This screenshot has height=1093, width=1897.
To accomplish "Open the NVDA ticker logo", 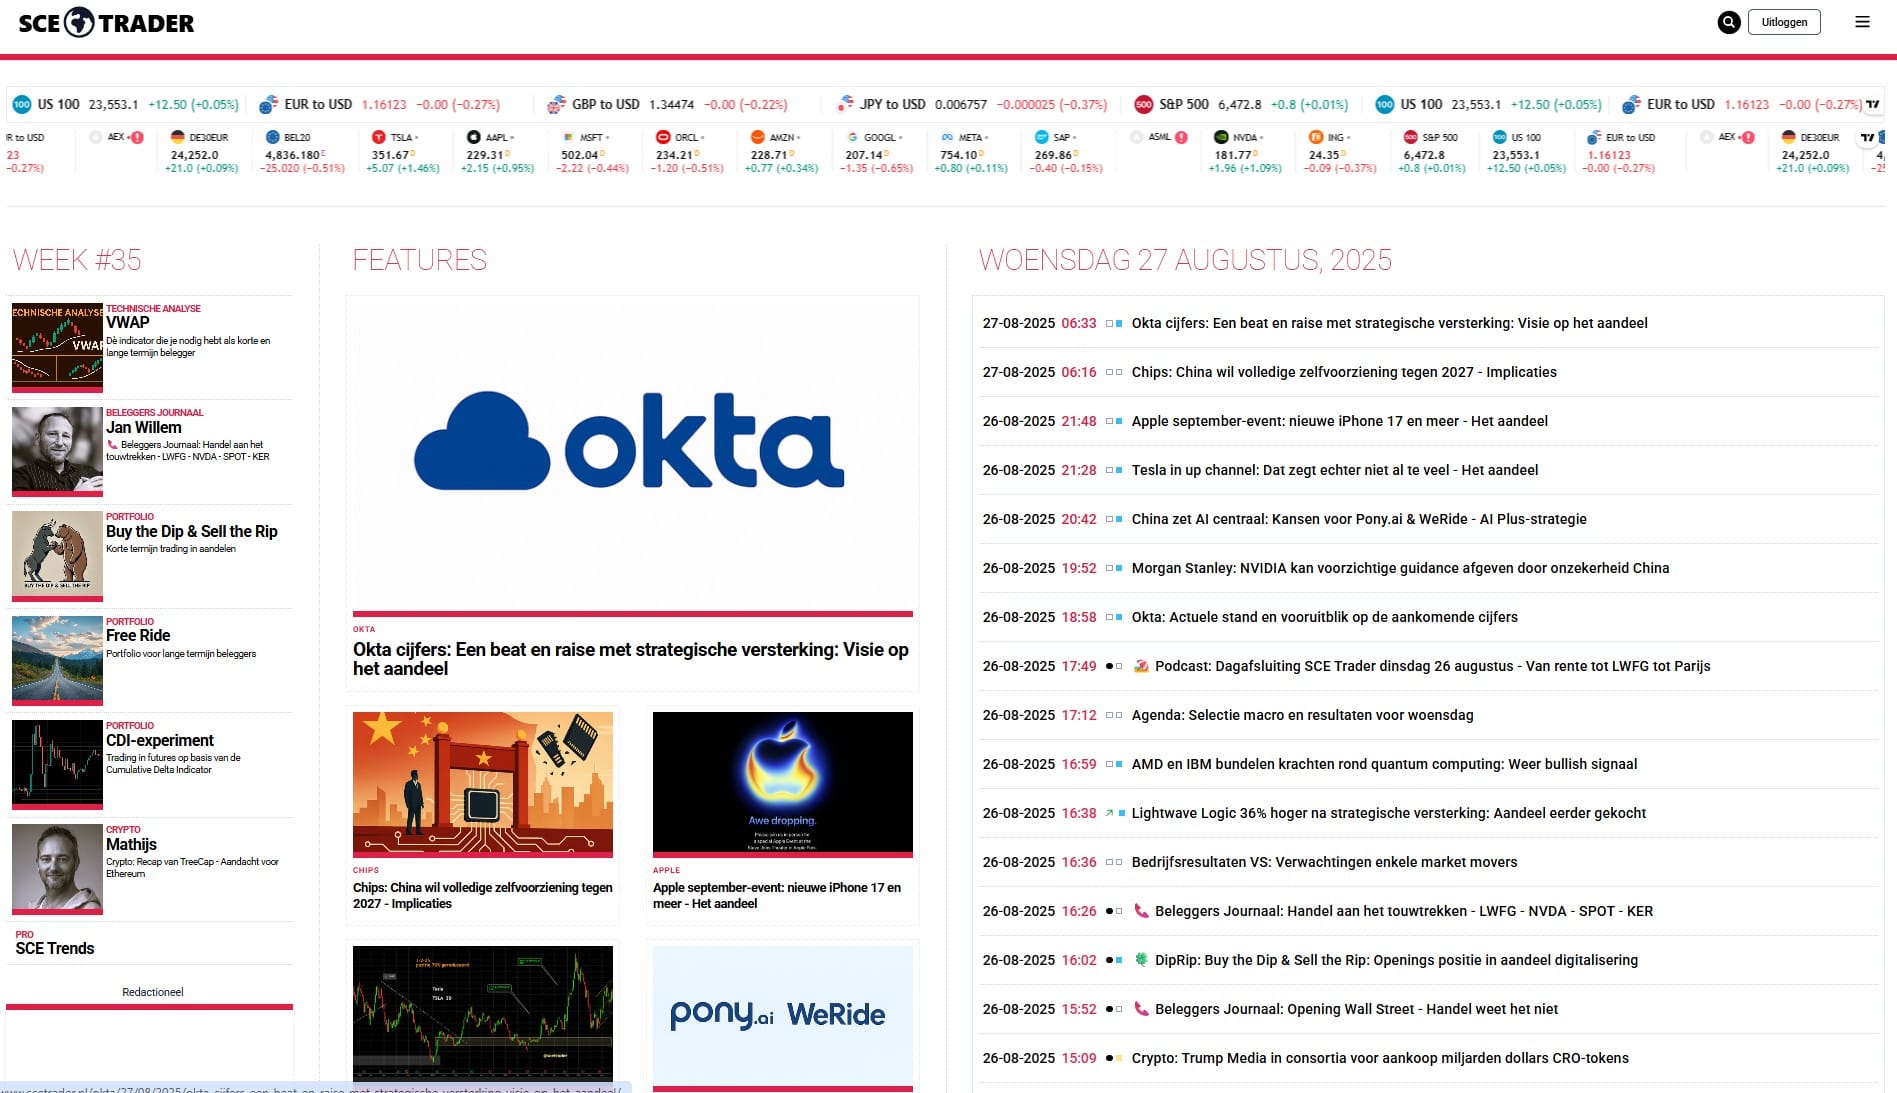I will coord(1221,137).
